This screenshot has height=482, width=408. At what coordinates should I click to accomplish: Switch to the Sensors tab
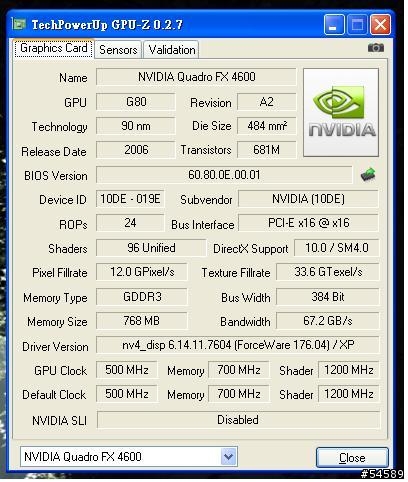coord(118,50)
